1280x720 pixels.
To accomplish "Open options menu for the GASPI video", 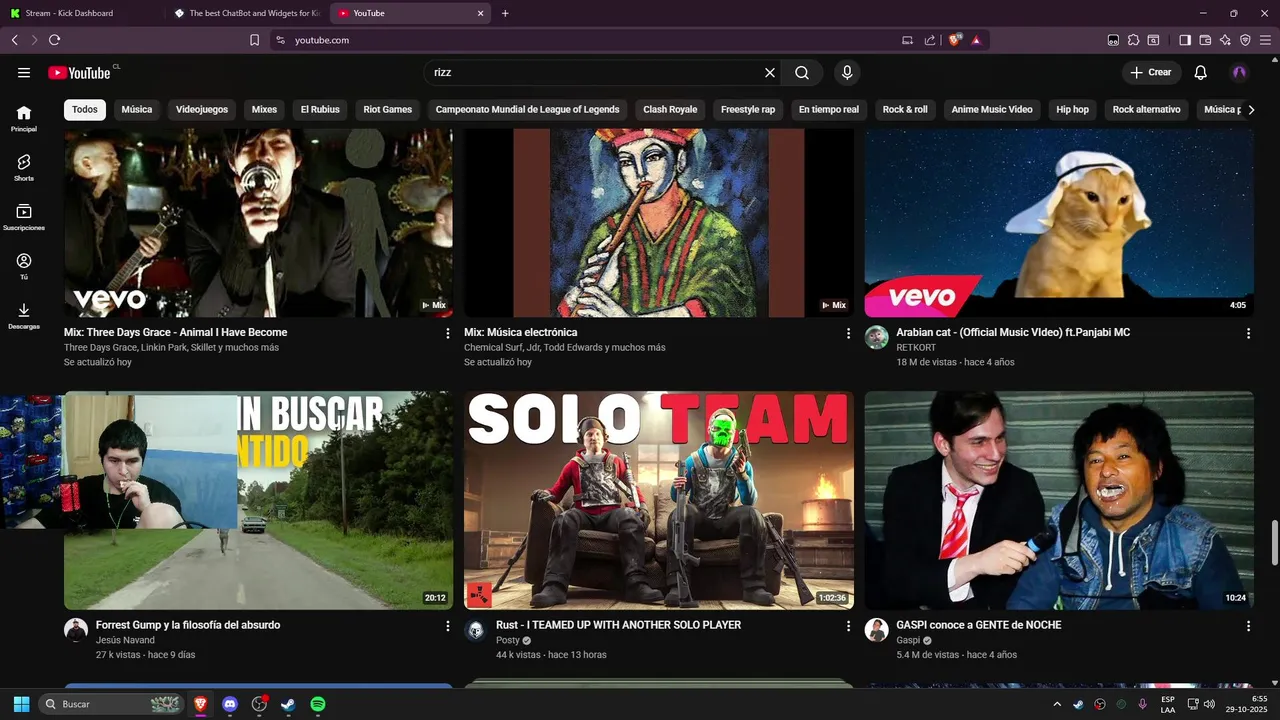I will [x=1248, y=626].
